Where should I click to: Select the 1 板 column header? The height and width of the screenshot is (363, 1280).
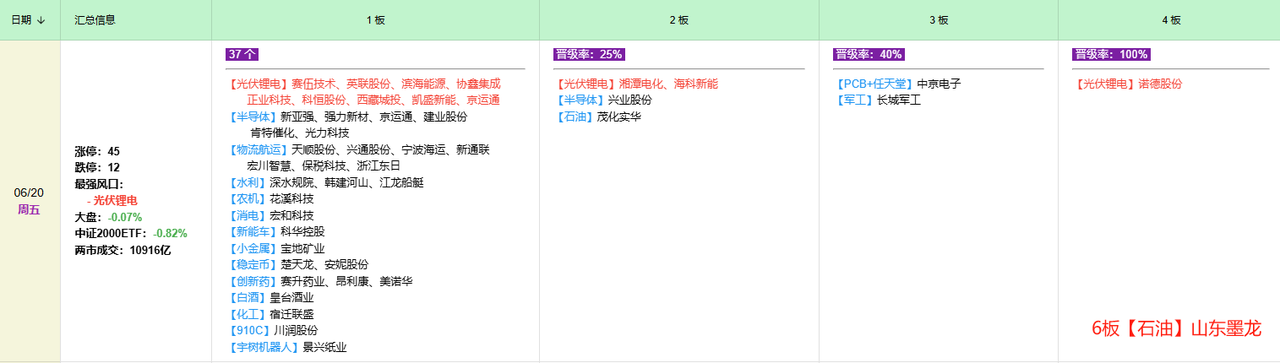click(x=376, y=20)
